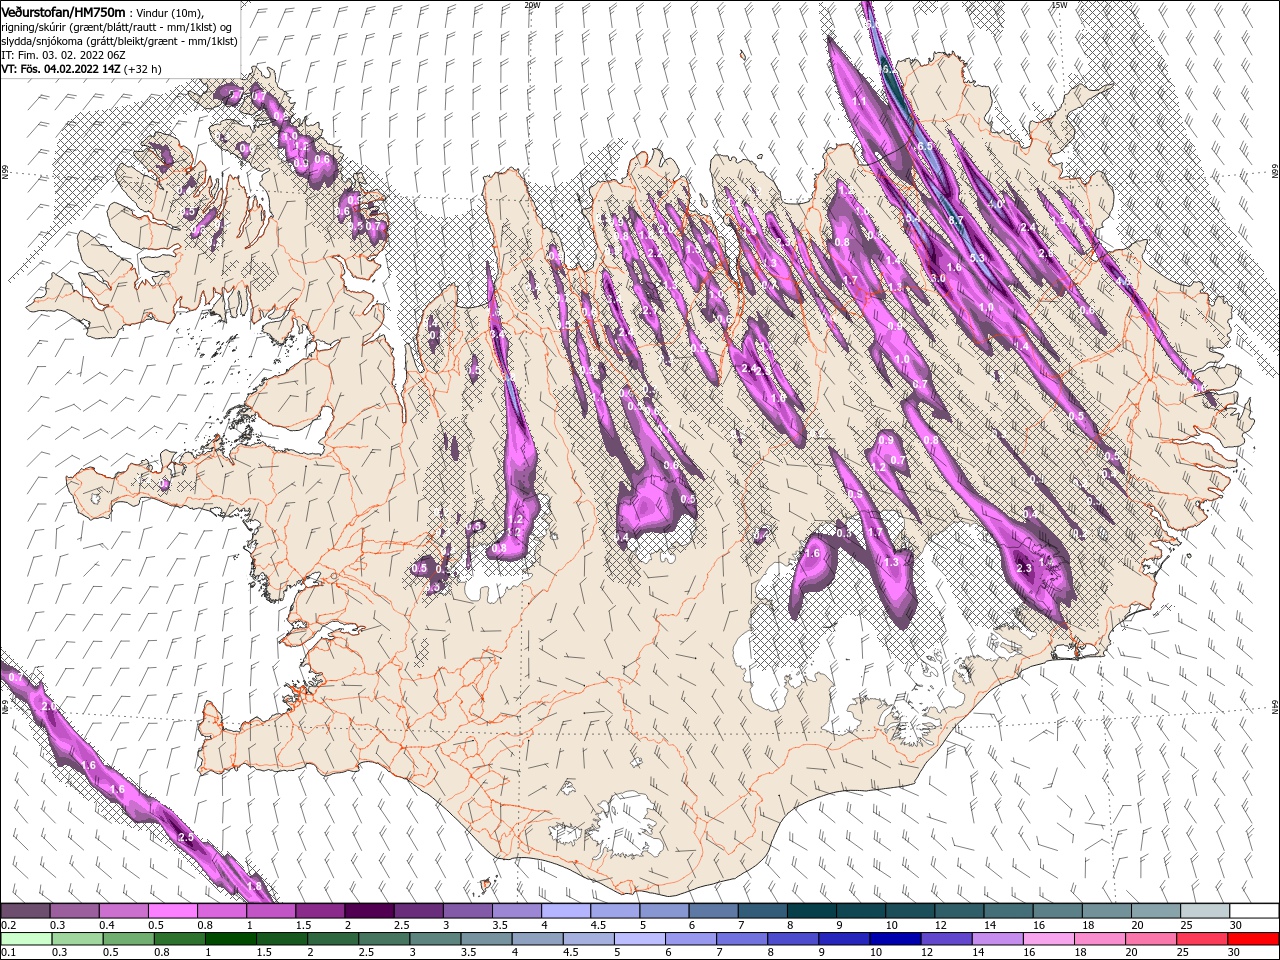Screen dimensions: 1280x960
Task: Click the bright pink 0.5–0.8 snow legend swatch
Action: [x=173, y=911]
